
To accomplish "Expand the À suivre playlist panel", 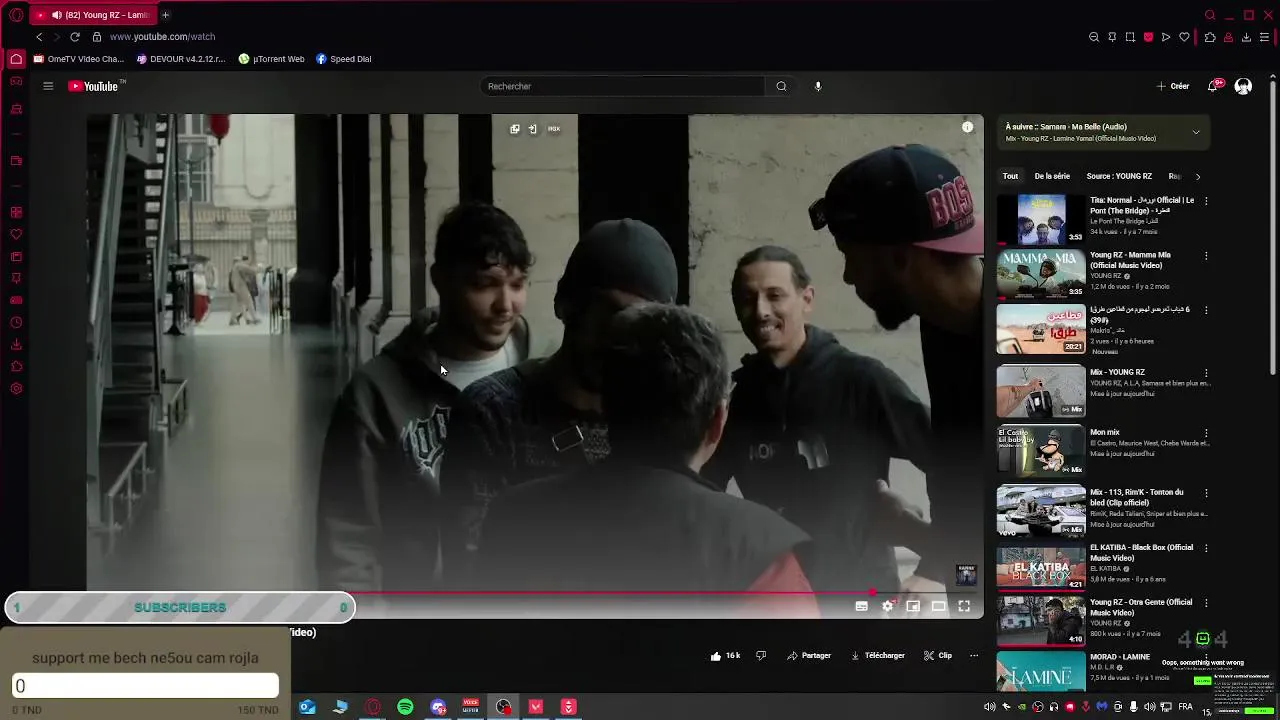I will [1195, 132].
